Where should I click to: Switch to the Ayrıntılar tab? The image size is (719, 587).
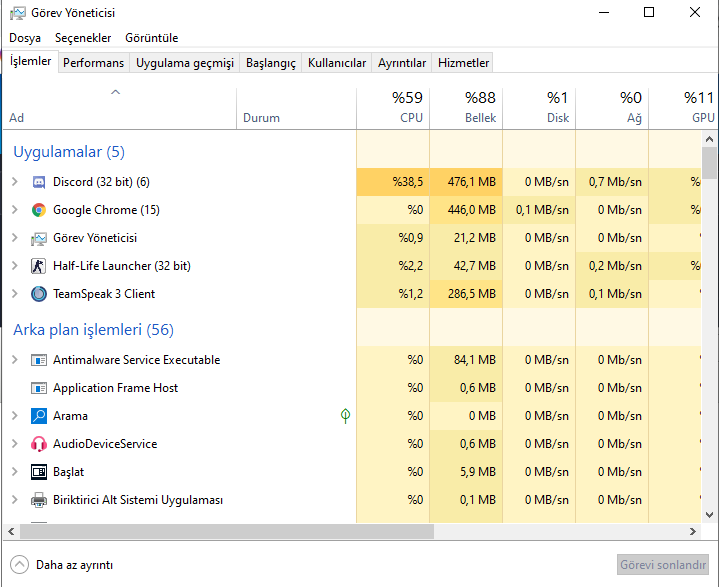[x=402, y=63]
